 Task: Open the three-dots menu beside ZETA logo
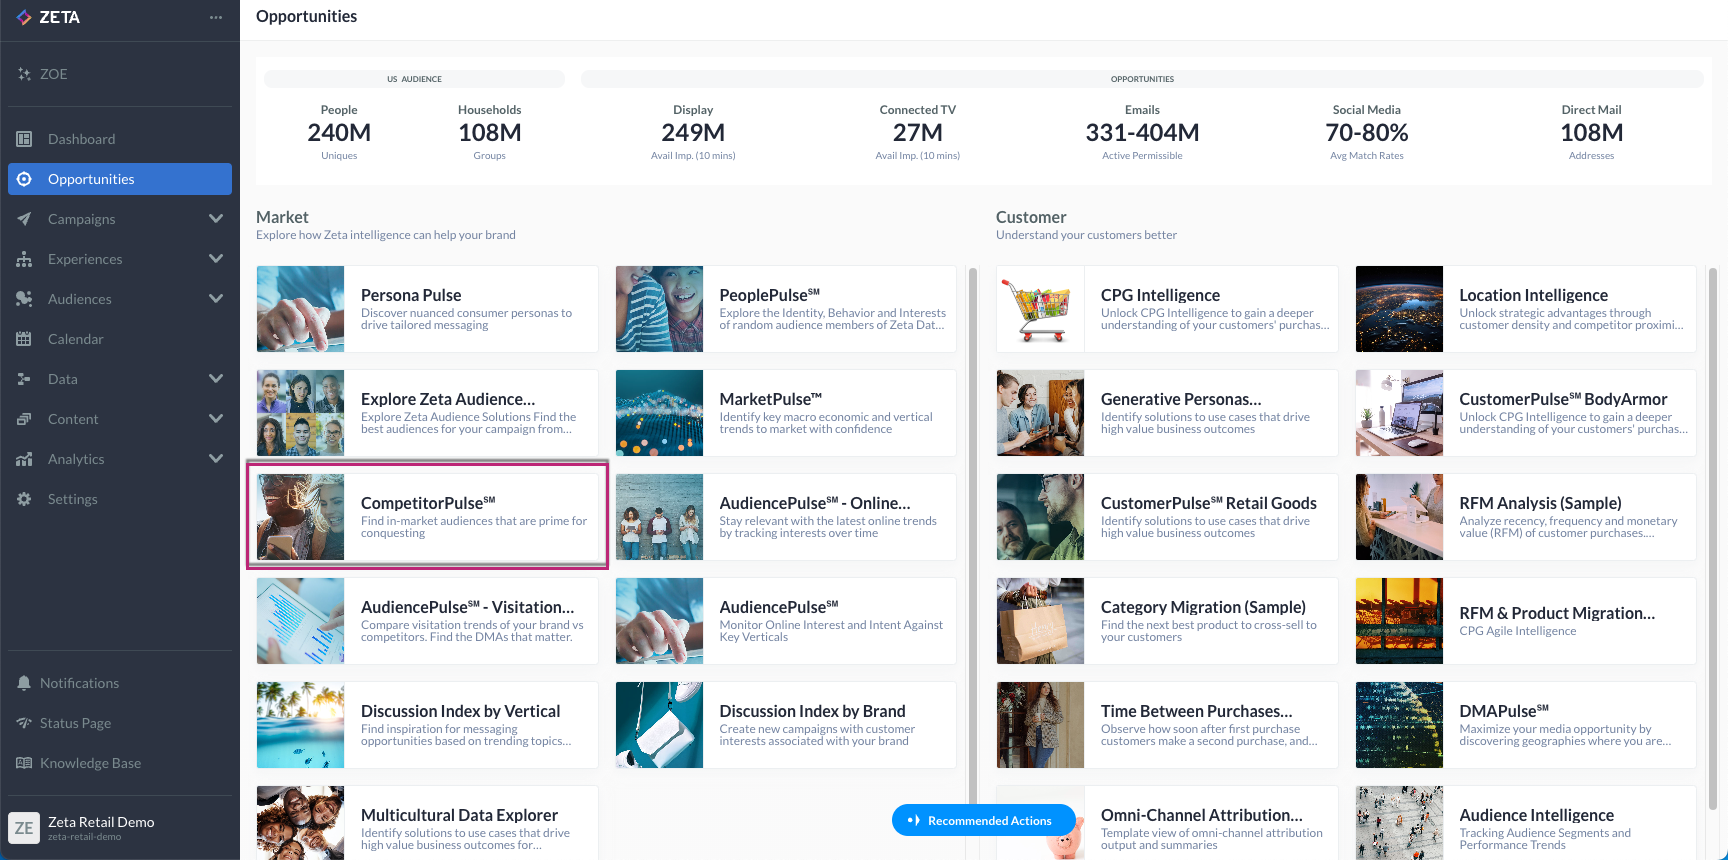pos(216,18)
